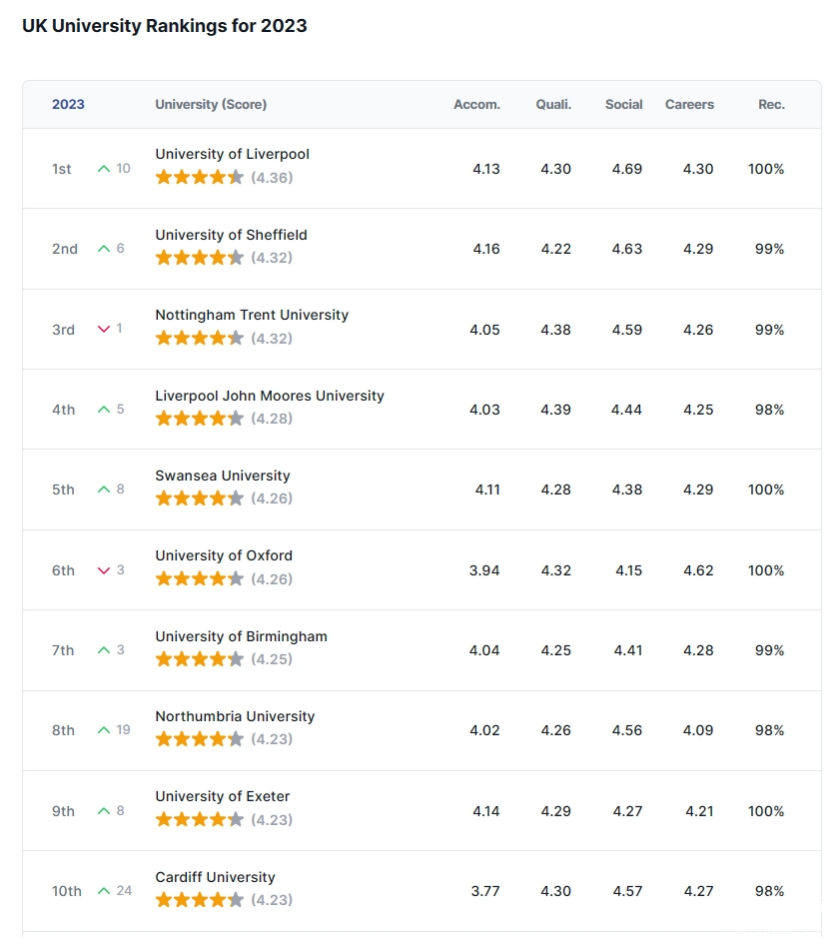The image size is (840, 945).
Task: Click Nottingham Trent's 4.38 Quali. score
Action: click(556, 330)
